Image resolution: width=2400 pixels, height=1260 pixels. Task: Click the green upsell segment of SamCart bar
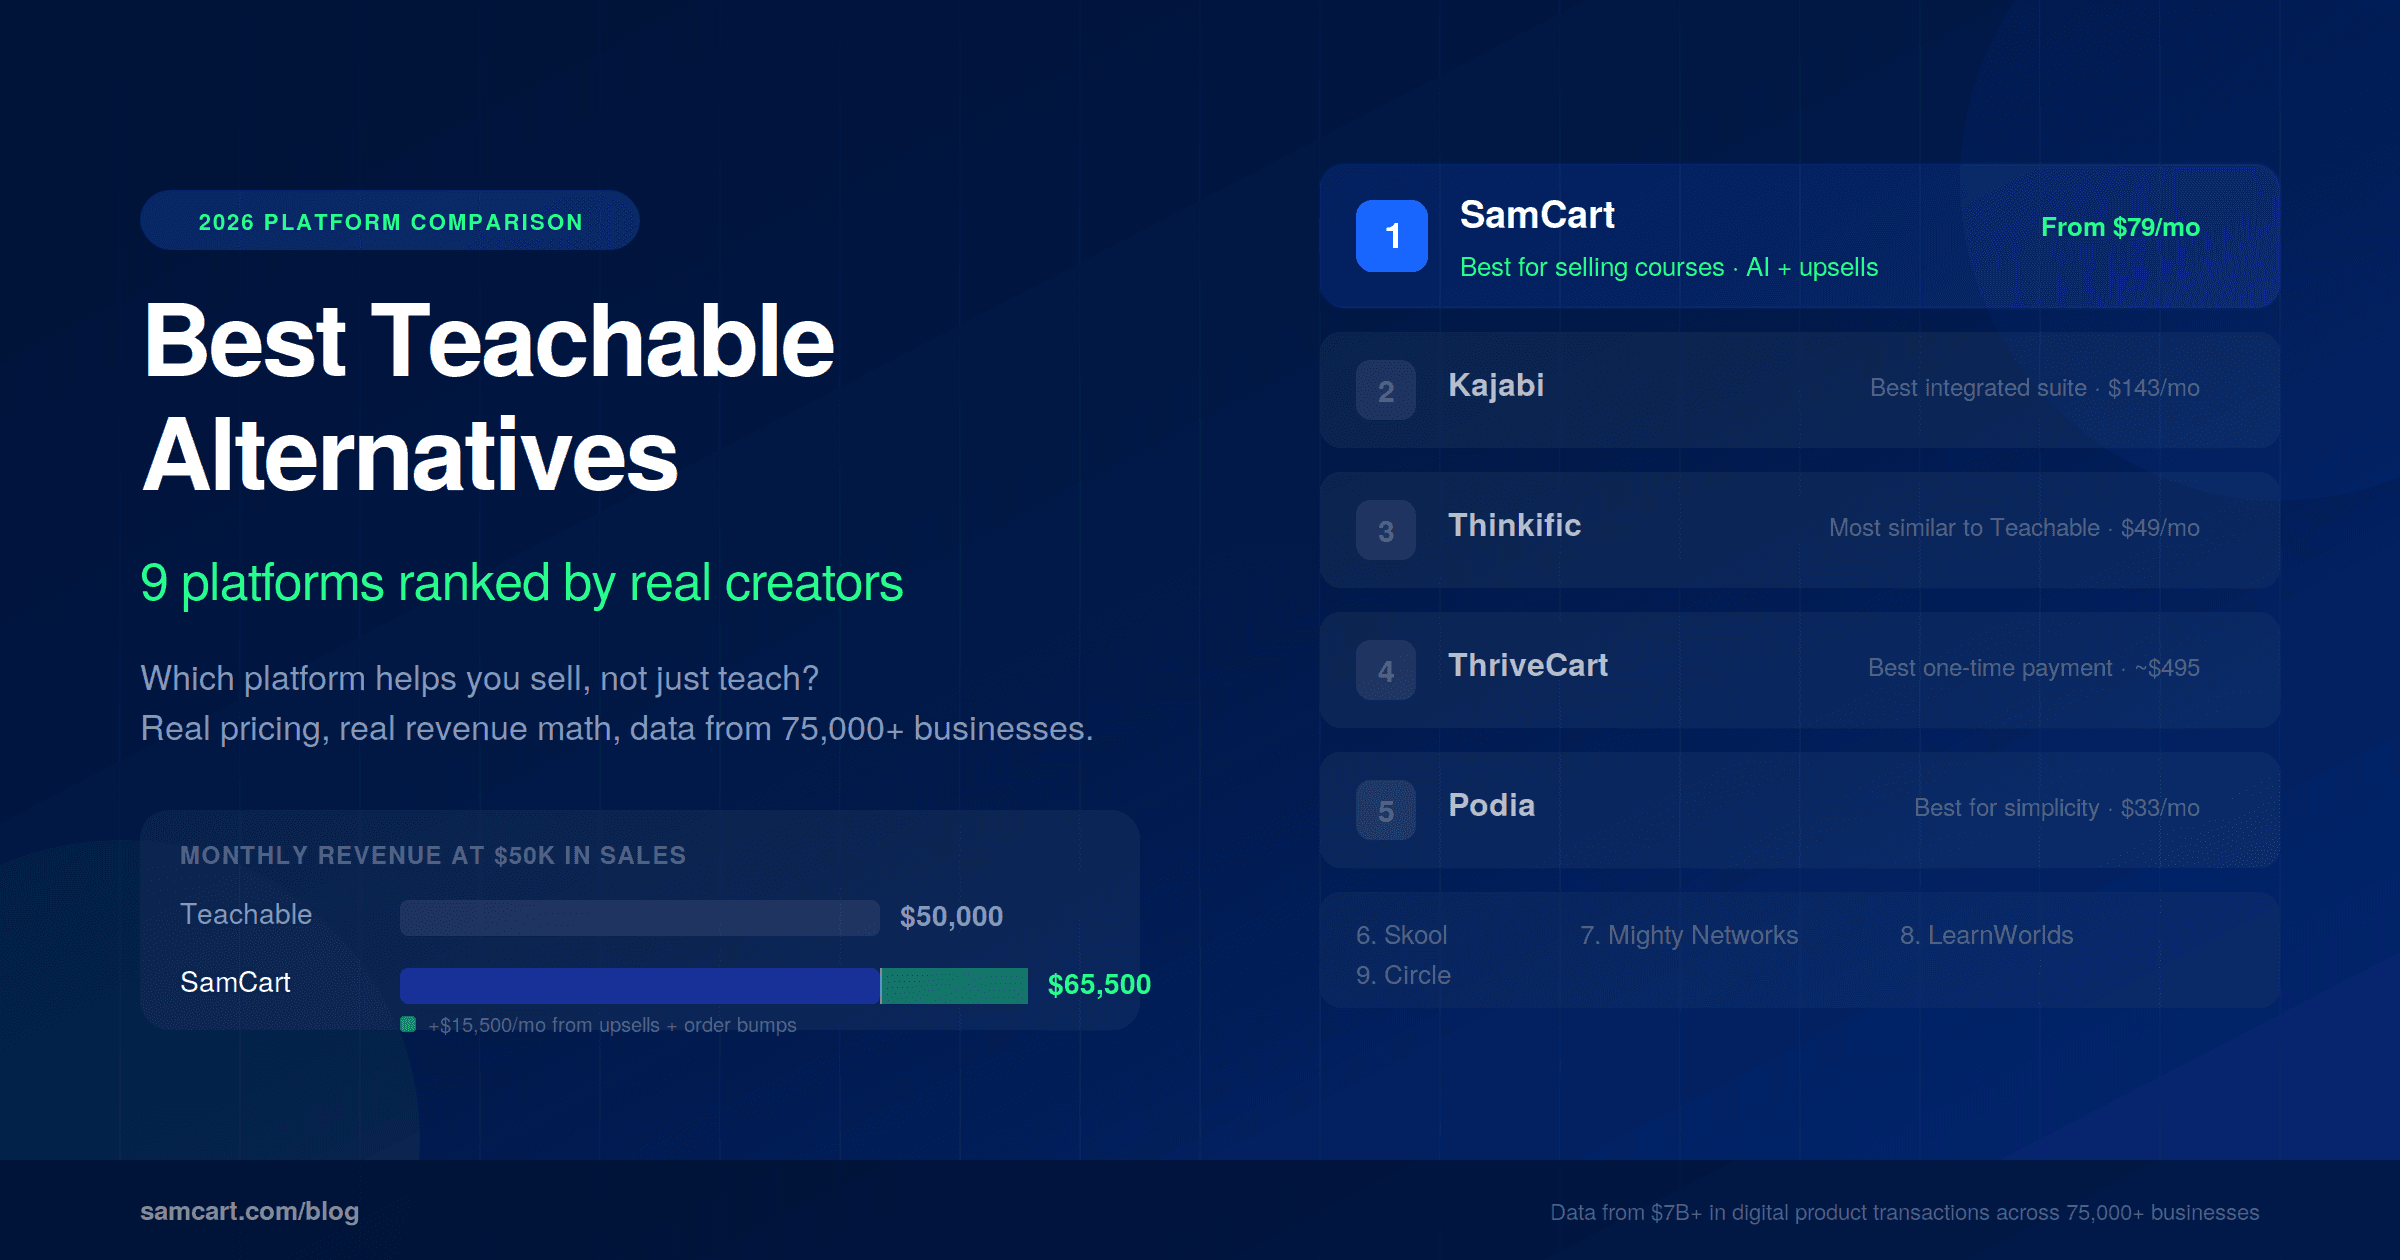(x=954, y=985)
